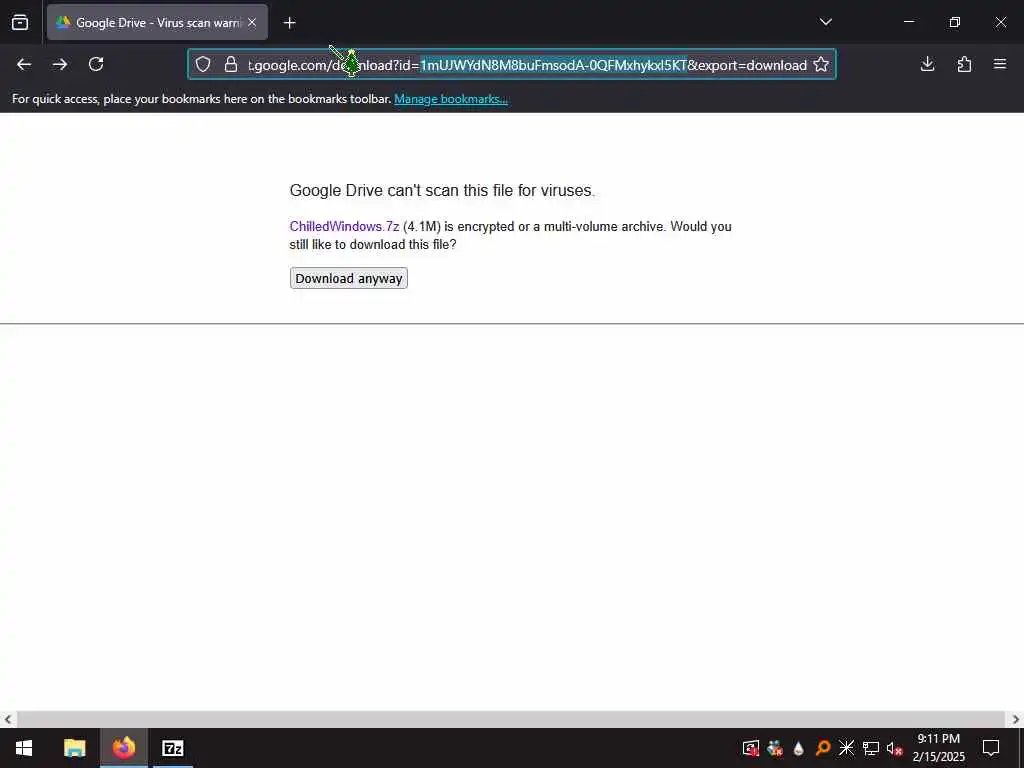
Task: Go forward one page
Action: pos(60,64)
